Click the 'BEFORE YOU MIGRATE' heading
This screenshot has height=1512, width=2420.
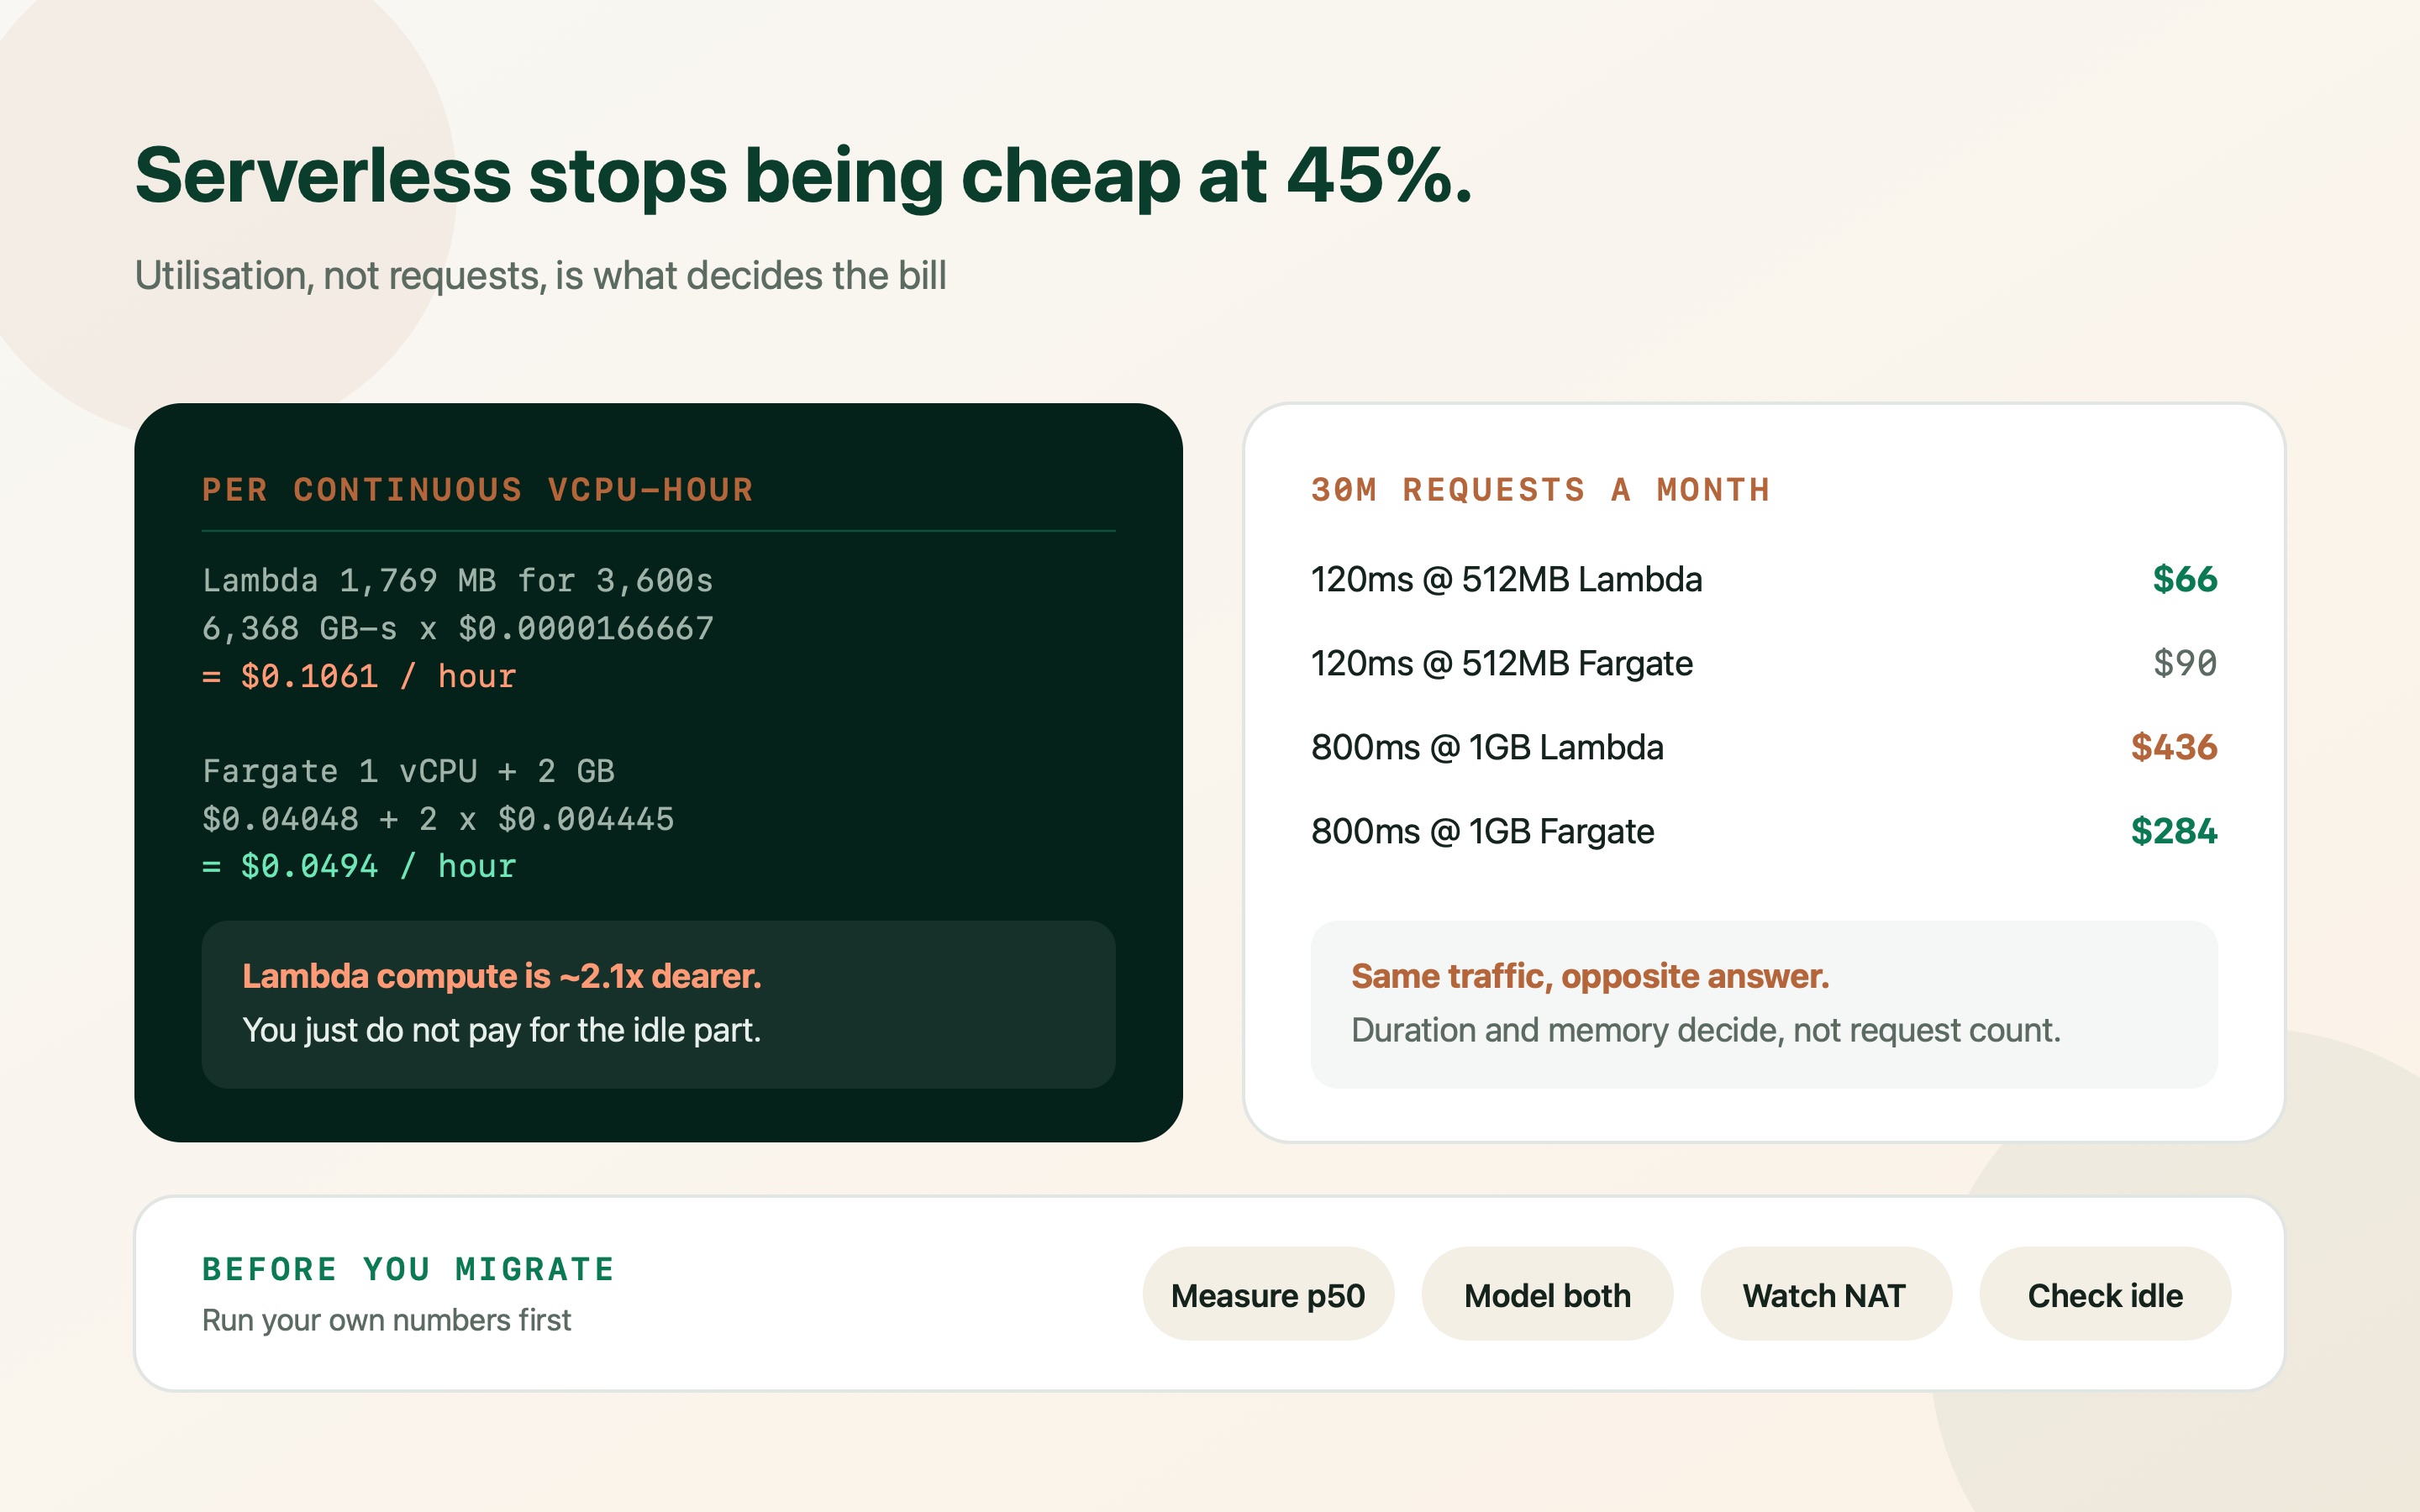pyautogui.click(x=408, y=1269)
